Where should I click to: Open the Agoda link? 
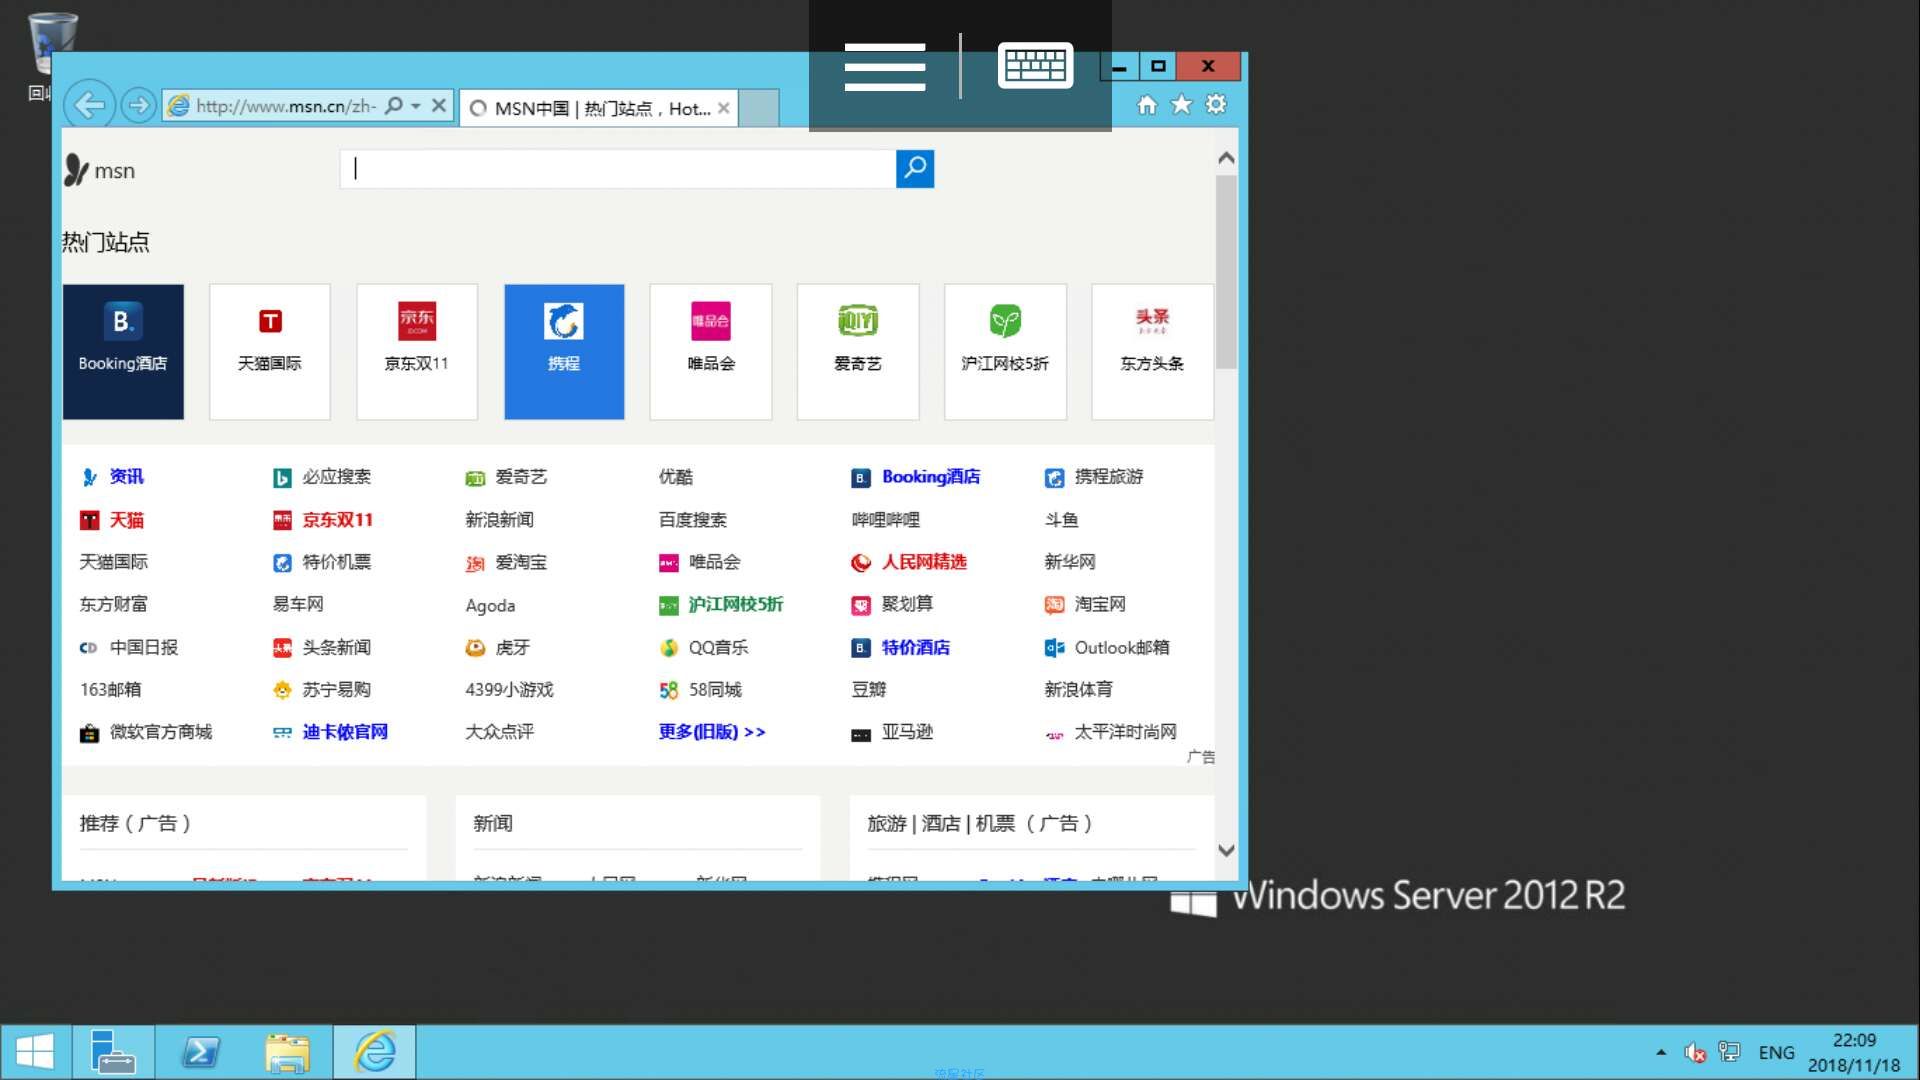pyautogui.click(x=490, y=606)
